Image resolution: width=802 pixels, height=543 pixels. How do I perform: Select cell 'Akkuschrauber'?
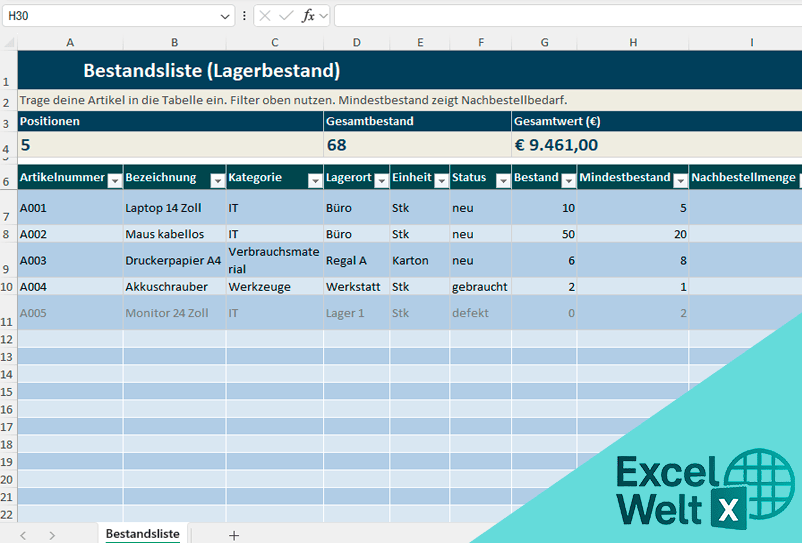pos(174,286)
